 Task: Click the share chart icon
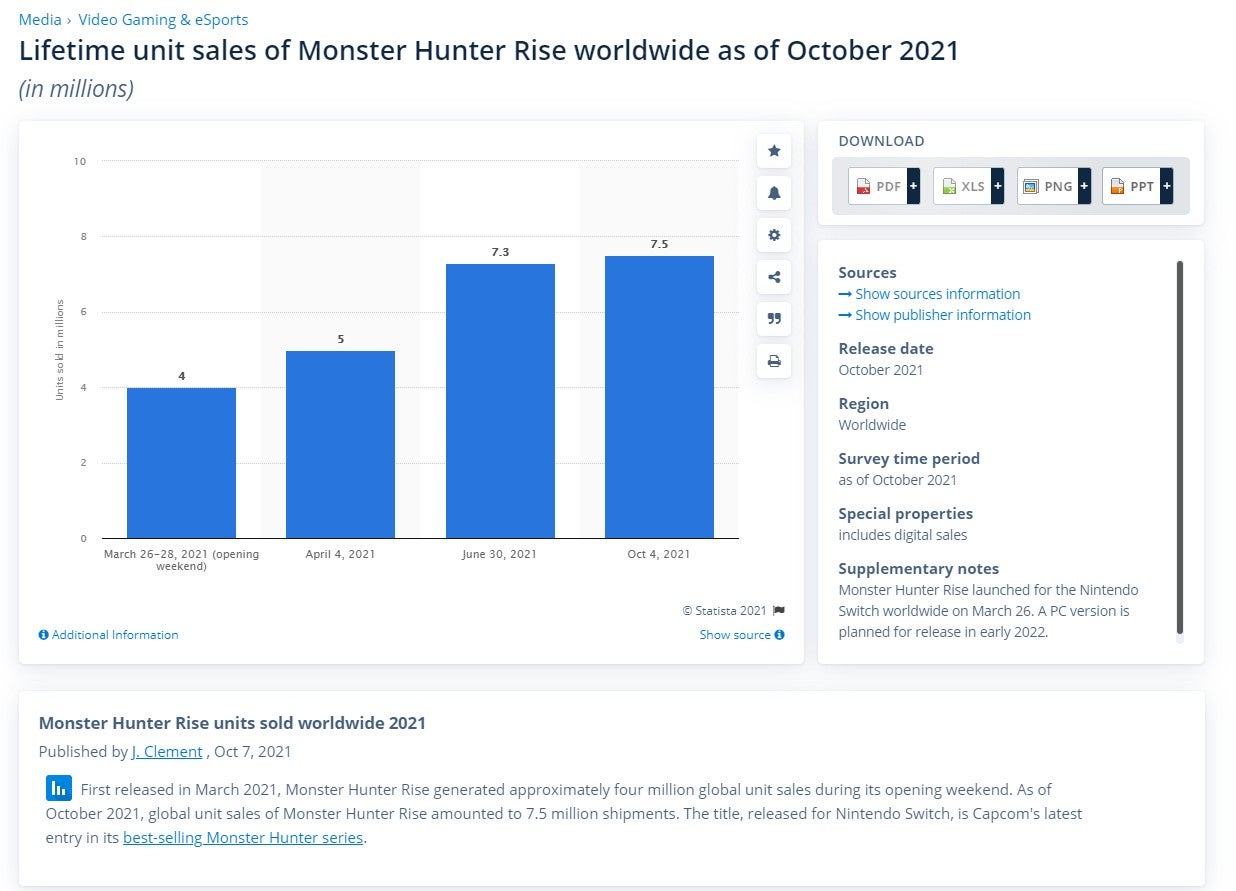tap(774, 277)
